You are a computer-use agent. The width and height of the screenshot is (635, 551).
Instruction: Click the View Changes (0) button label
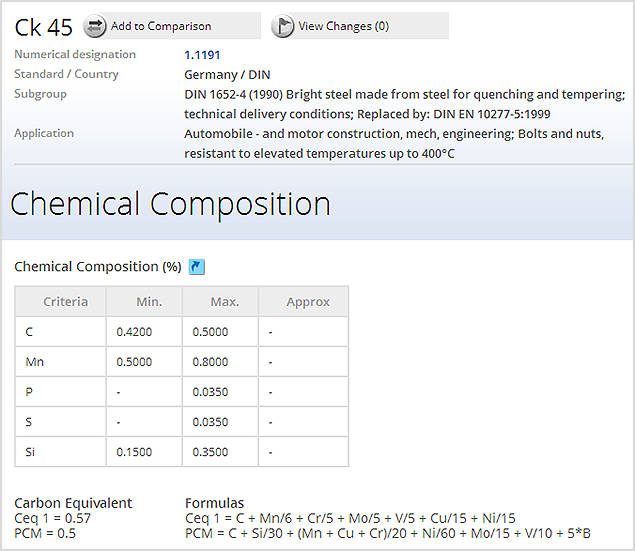pyautogui.click(x=343, y=26)
